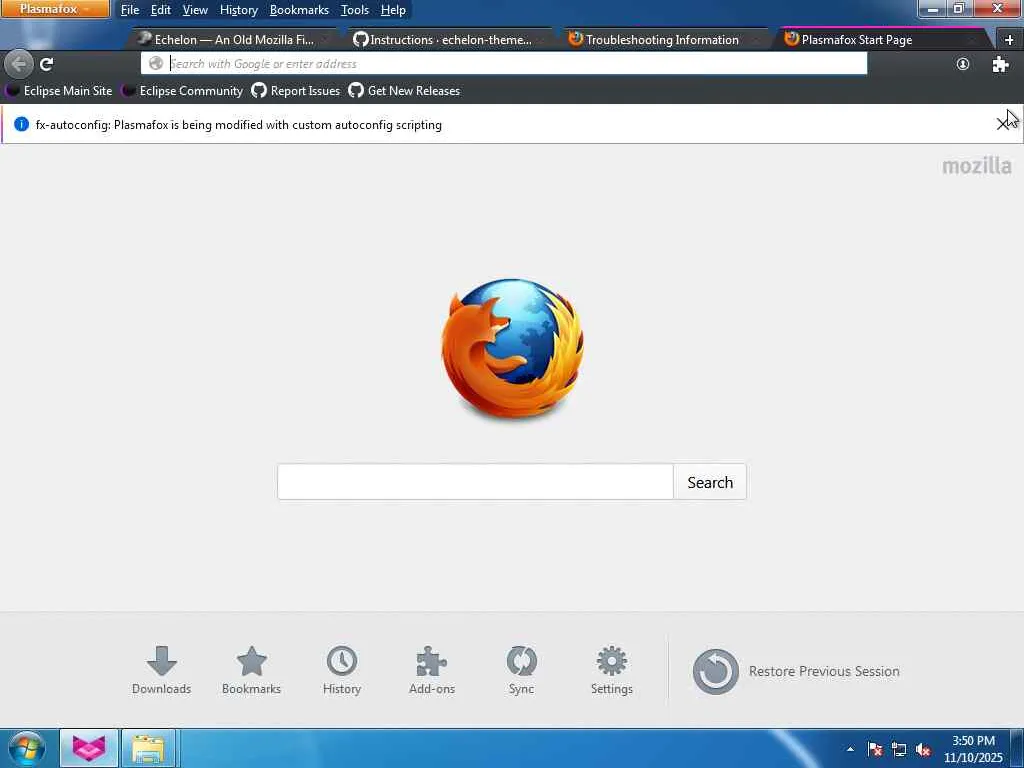Open the View menu
This screenshot has width=1024, height=768.
(195, 10)
